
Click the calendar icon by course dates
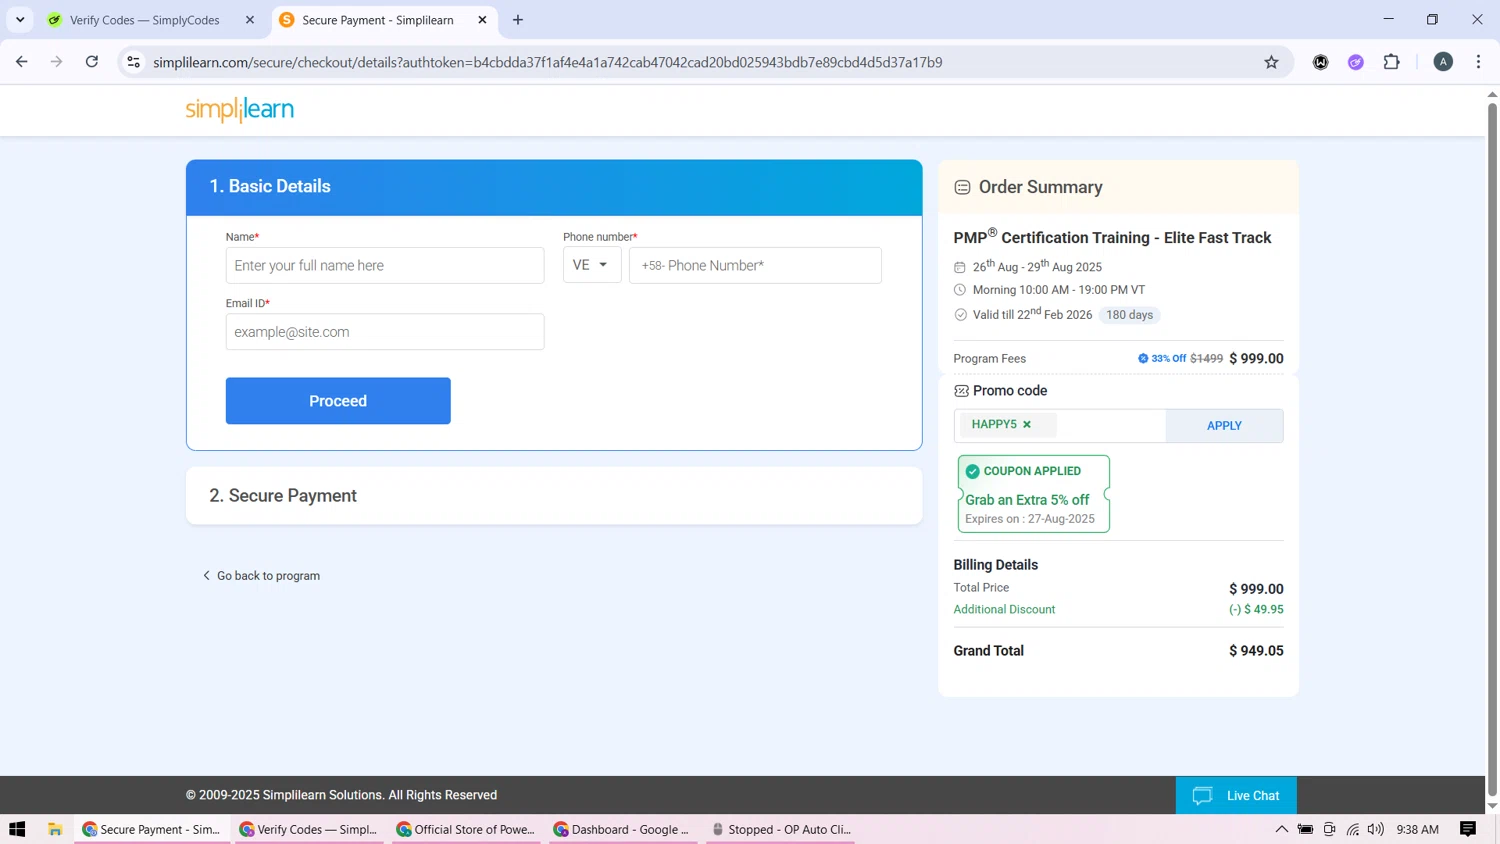pos(960,268)
